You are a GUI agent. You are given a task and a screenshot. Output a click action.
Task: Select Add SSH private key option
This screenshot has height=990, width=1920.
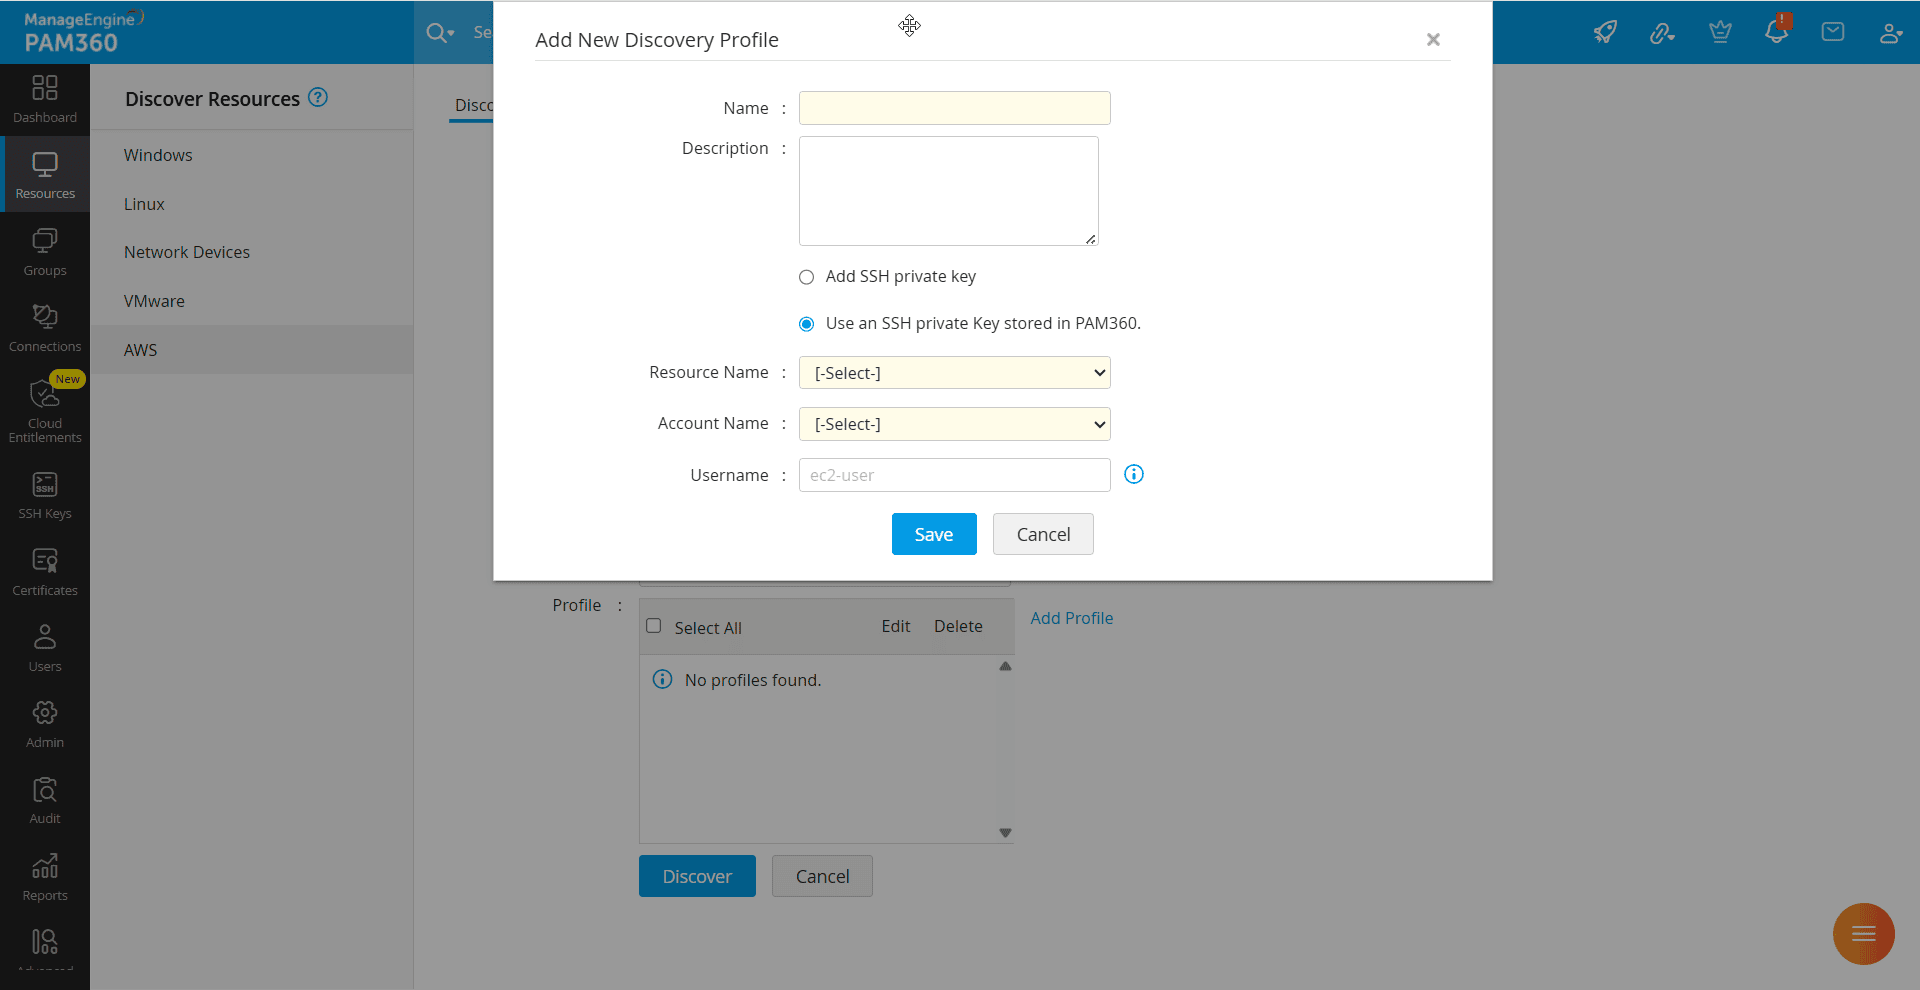(806, 277)
